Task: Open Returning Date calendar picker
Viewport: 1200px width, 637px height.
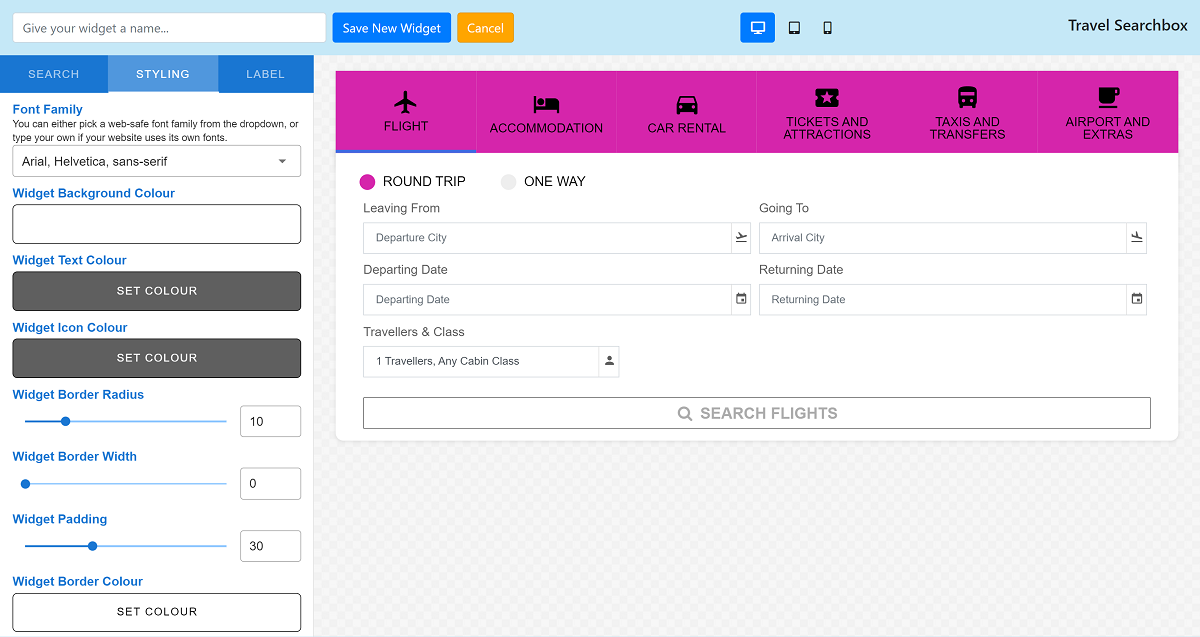Action: (x=1137, y=299)
